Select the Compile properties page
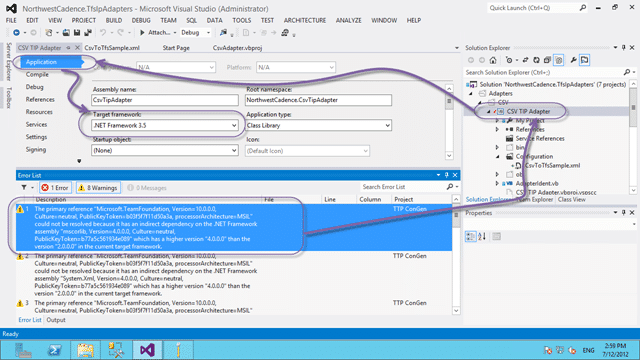This screenshot has height=360, width=640. pyautogui.click(x=37, y=75)
